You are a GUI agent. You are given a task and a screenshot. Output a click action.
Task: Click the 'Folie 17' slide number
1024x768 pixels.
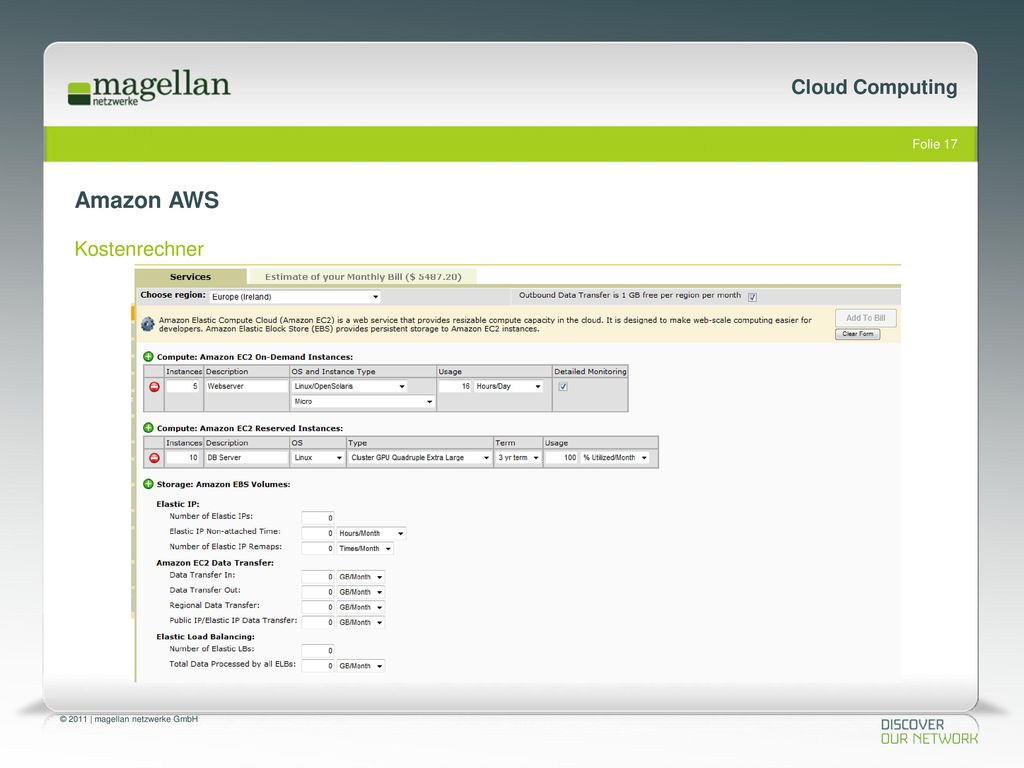point(935,144)
